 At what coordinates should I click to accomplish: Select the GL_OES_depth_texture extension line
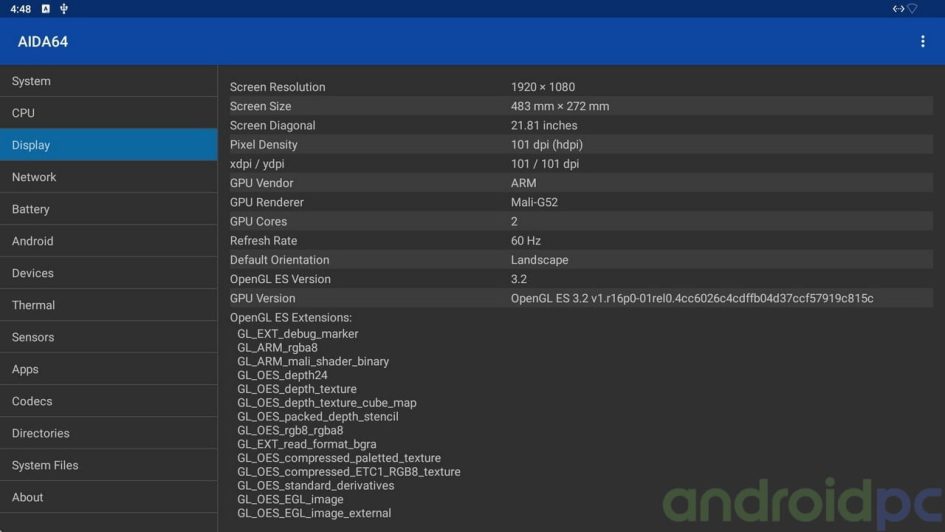click(297, 389)
